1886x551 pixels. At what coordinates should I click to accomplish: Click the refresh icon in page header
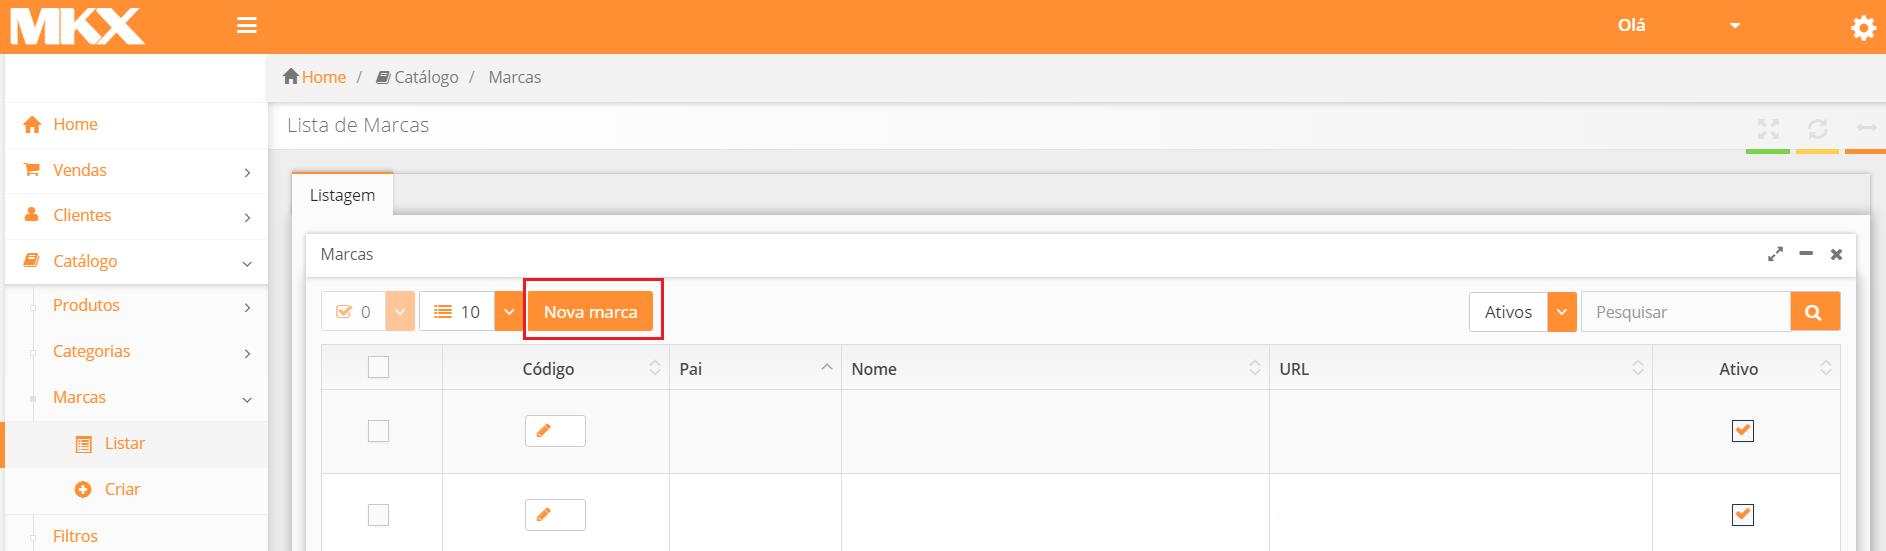pyautogui.click(x=1817, y=129)
